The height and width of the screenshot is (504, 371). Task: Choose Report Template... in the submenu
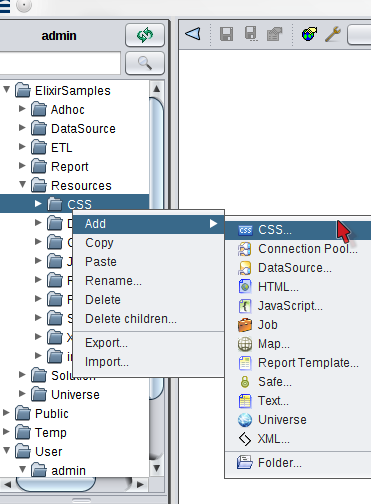(298, 363)
